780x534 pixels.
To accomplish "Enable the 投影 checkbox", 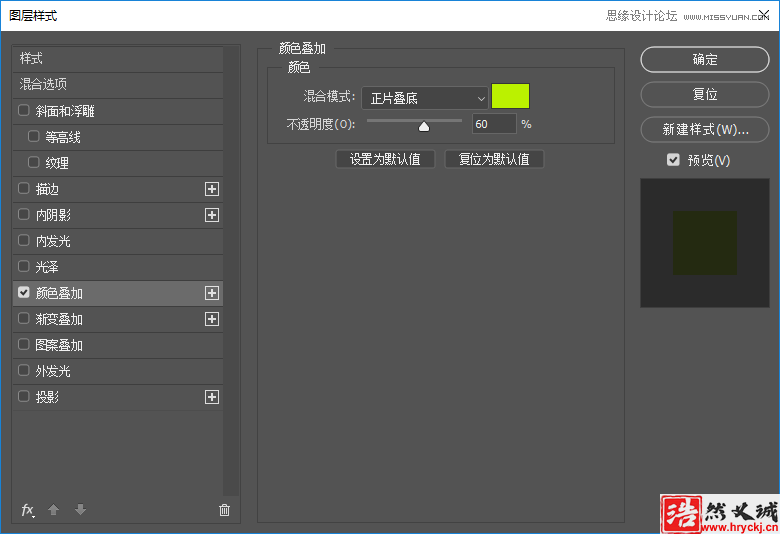I will click(23, 396).
